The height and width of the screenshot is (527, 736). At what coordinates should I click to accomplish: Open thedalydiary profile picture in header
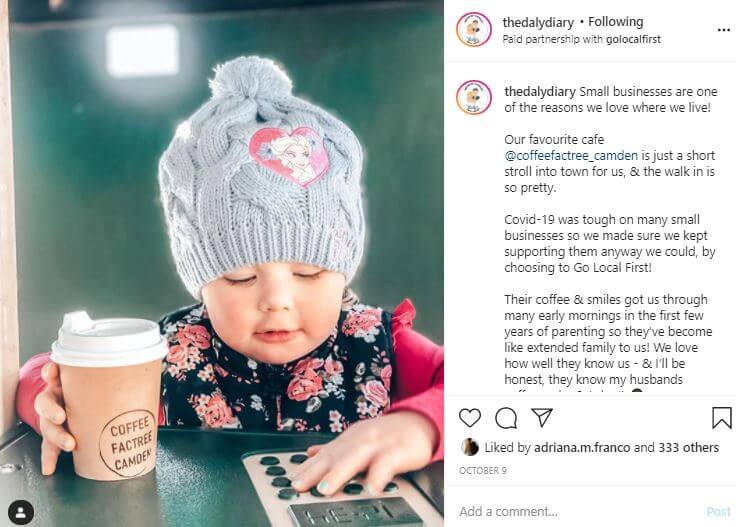474,30
